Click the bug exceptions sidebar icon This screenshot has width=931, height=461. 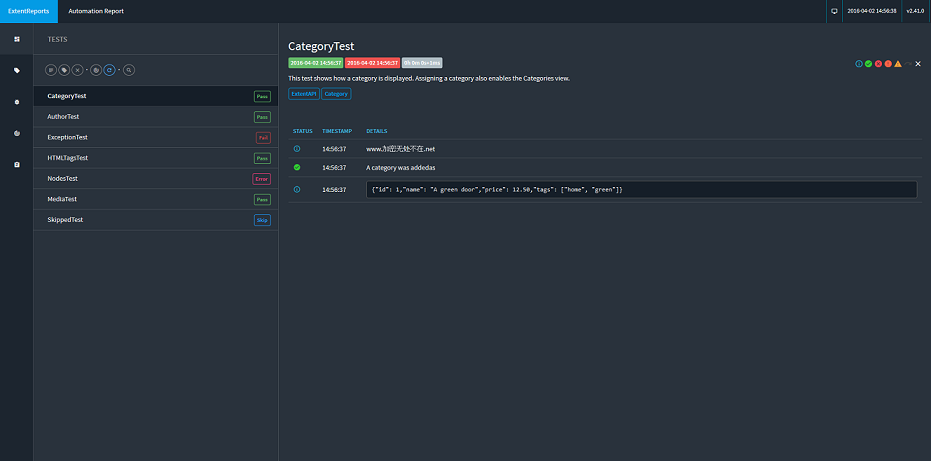16,102
